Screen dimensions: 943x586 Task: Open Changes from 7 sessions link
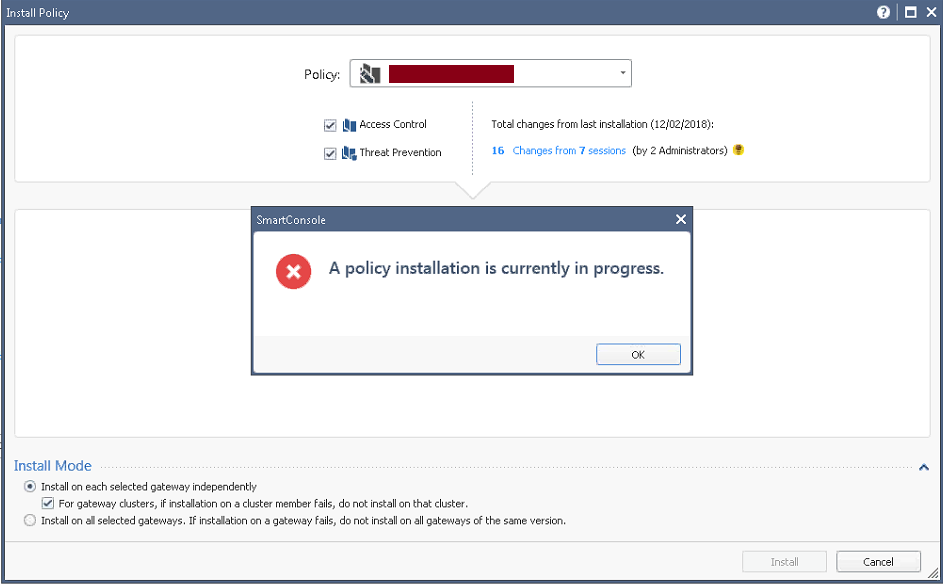pyautogui.click(x=569, y=150)
